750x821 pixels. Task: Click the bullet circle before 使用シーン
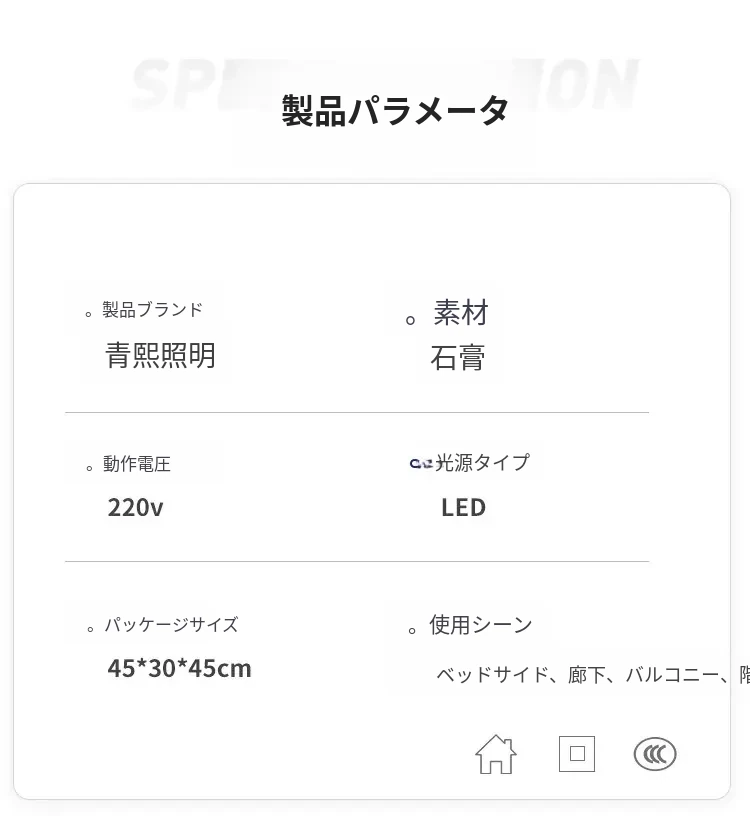[x=412, y=630]
